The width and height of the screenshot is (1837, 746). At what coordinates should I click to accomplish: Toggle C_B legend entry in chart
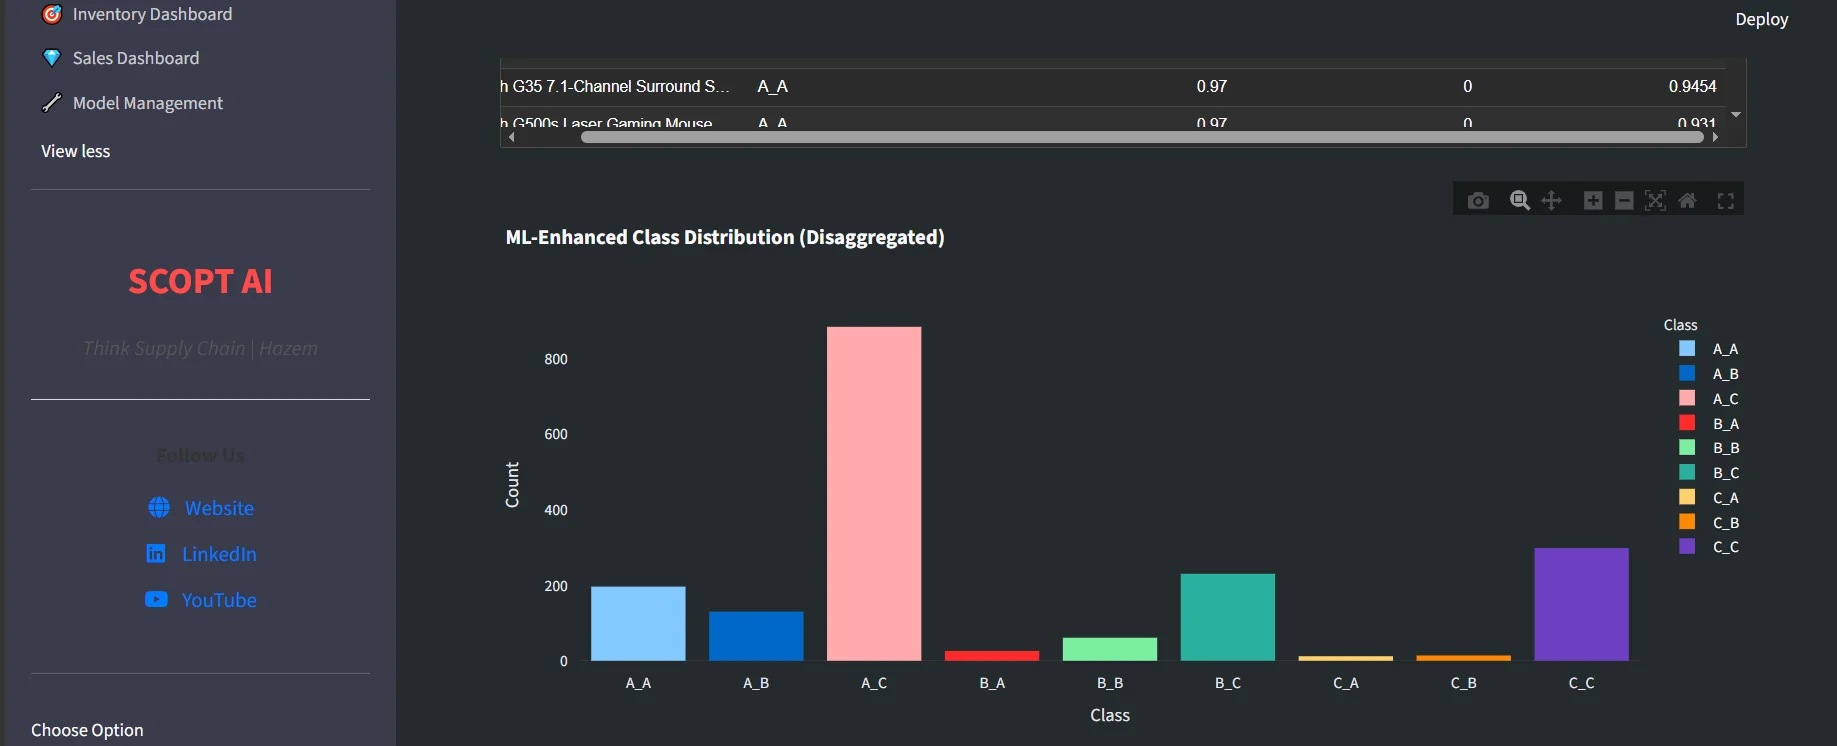pos(1710,522)
